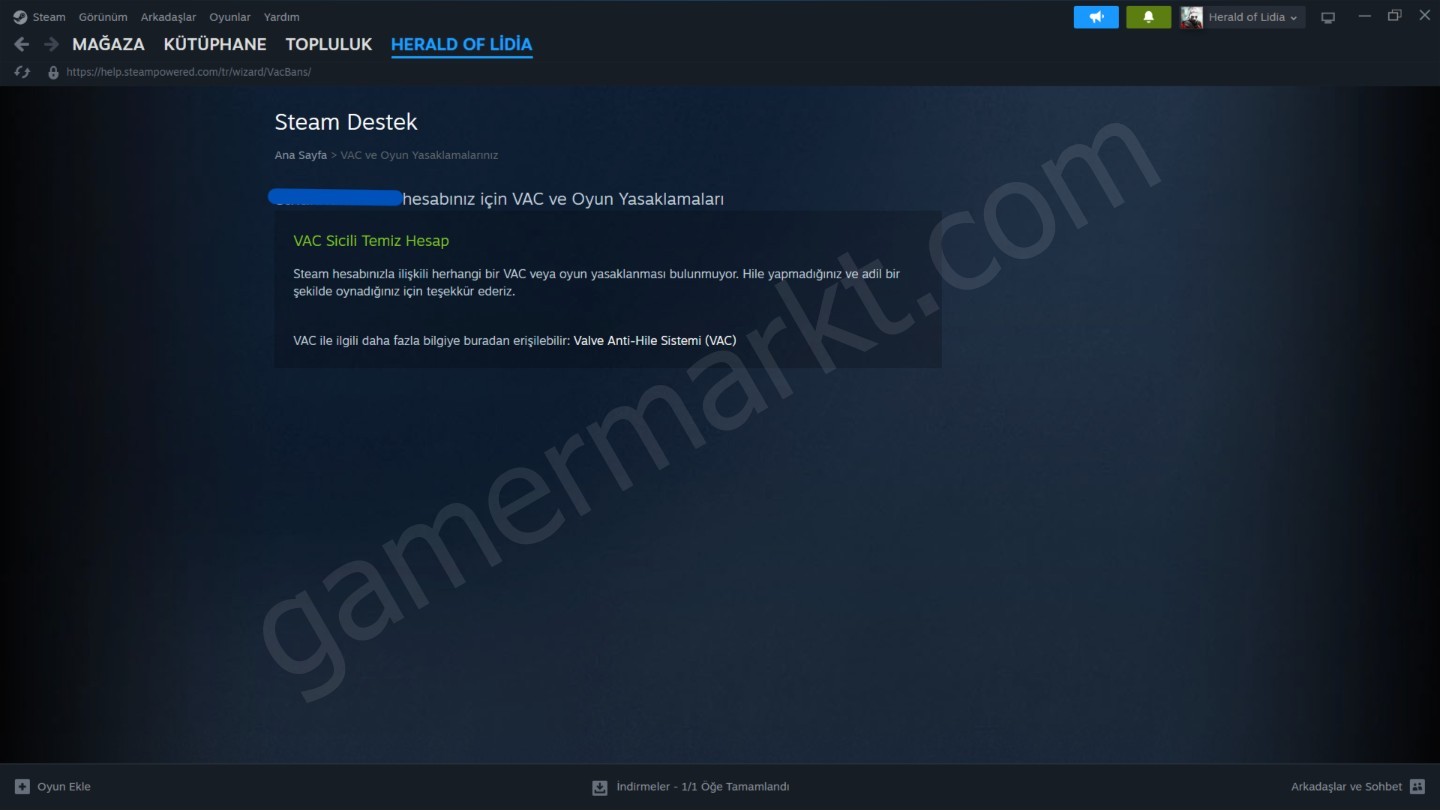This screenshot has height=810, width=1440.
Task: Click the help.steampowered.com URL field
Action: (189, 72)
